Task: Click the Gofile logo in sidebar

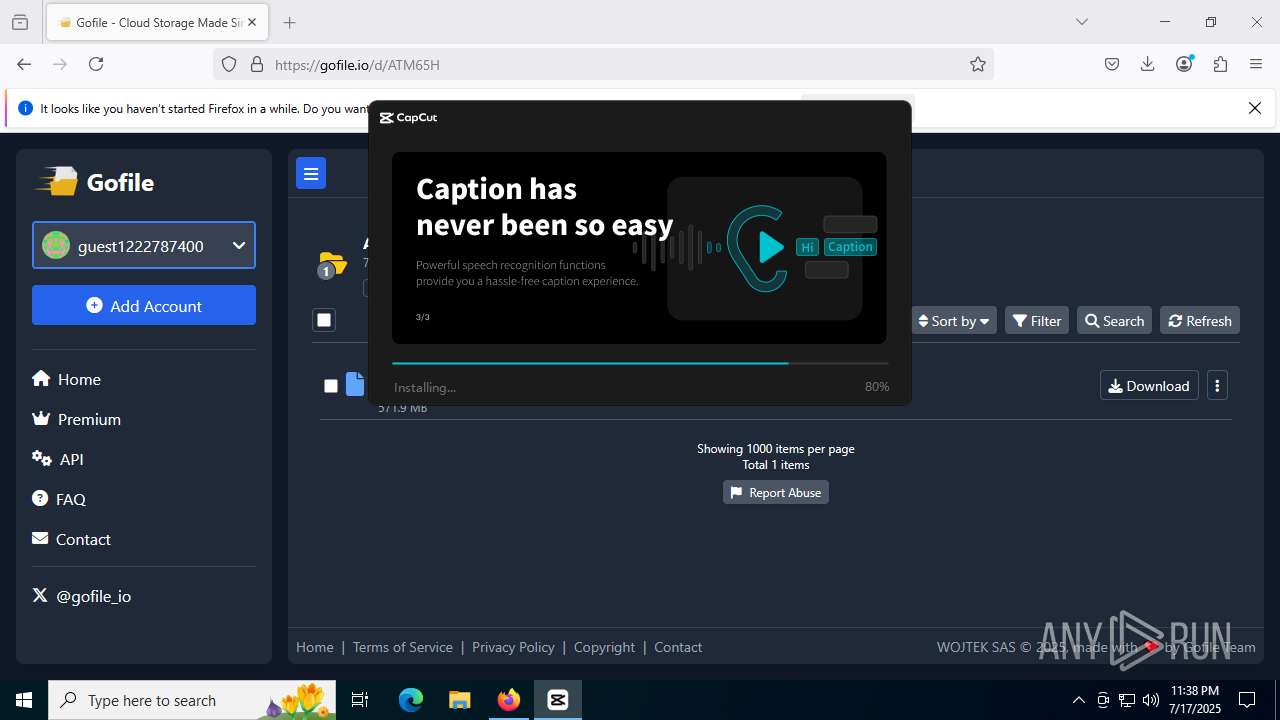Action: (x=95, y=182)
